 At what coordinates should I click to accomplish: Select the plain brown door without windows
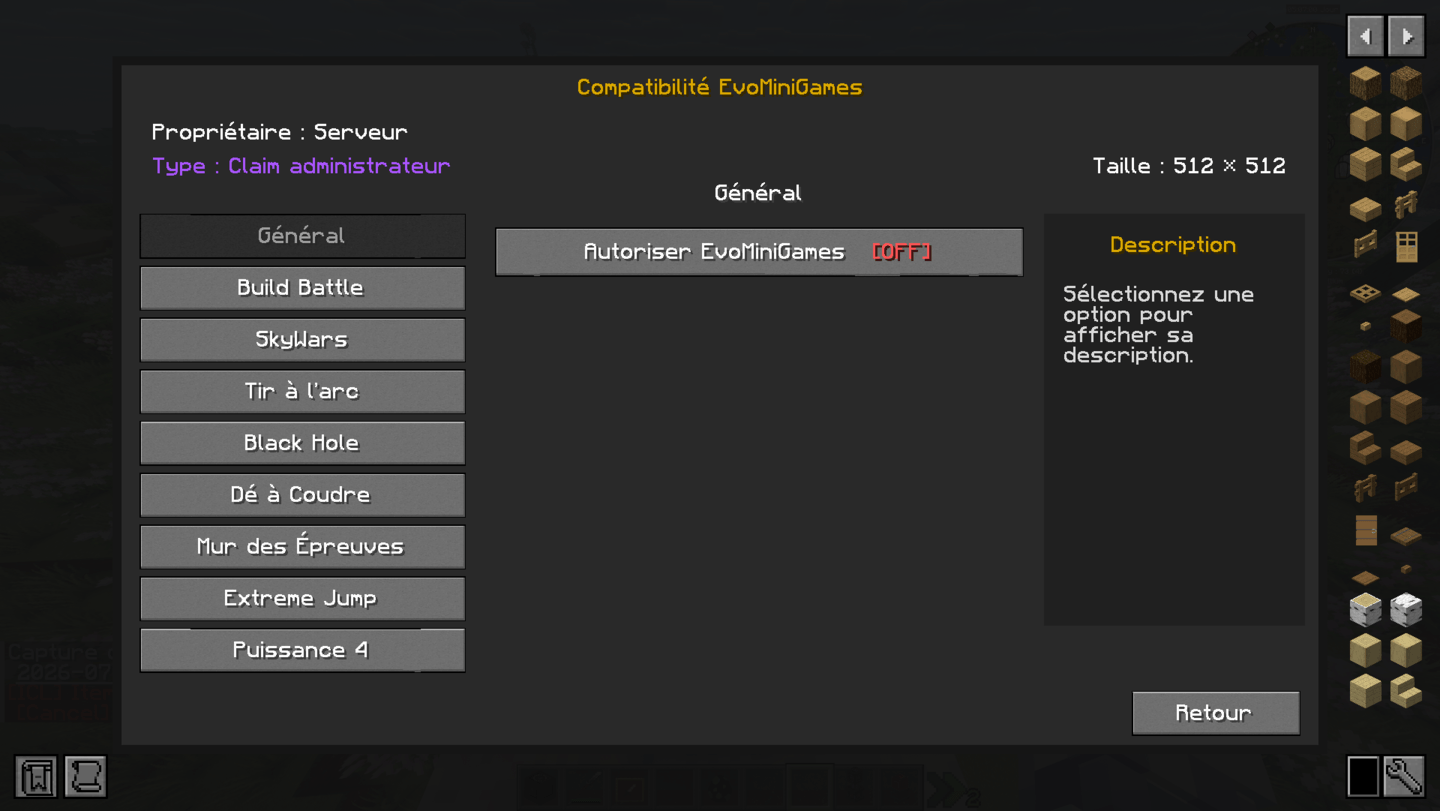coord(1365,529)
